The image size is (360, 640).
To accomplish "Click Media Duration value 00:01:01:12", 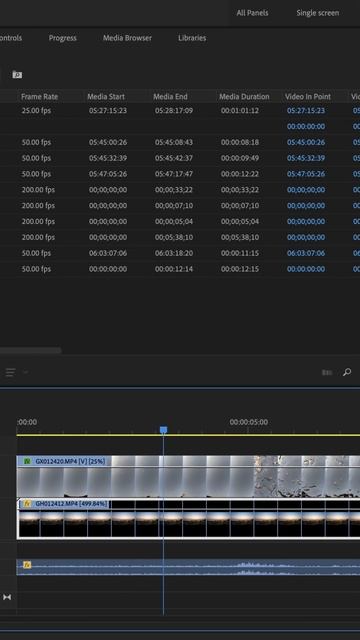I will click(x=240, y=111).
